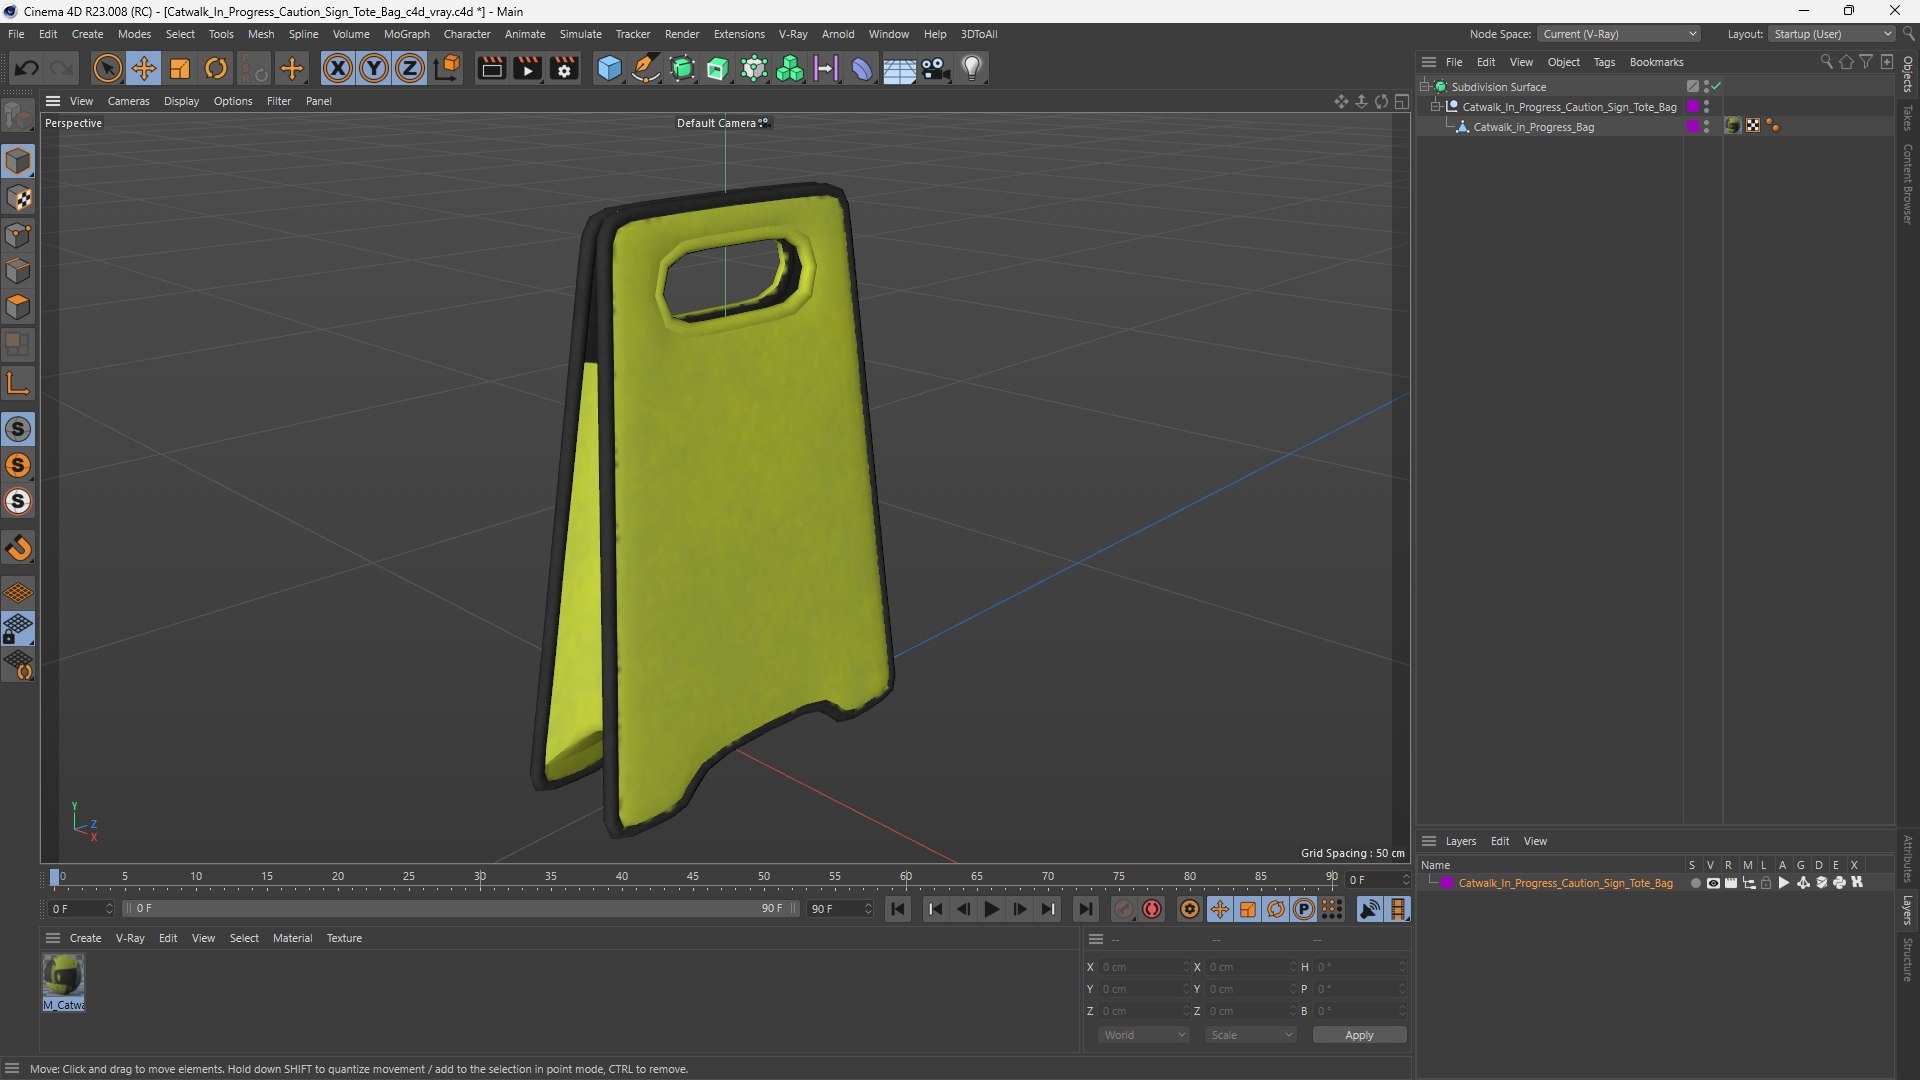Open the Node Space dropdown
Viewport: 1920px width, 1080px height.
1619,34
